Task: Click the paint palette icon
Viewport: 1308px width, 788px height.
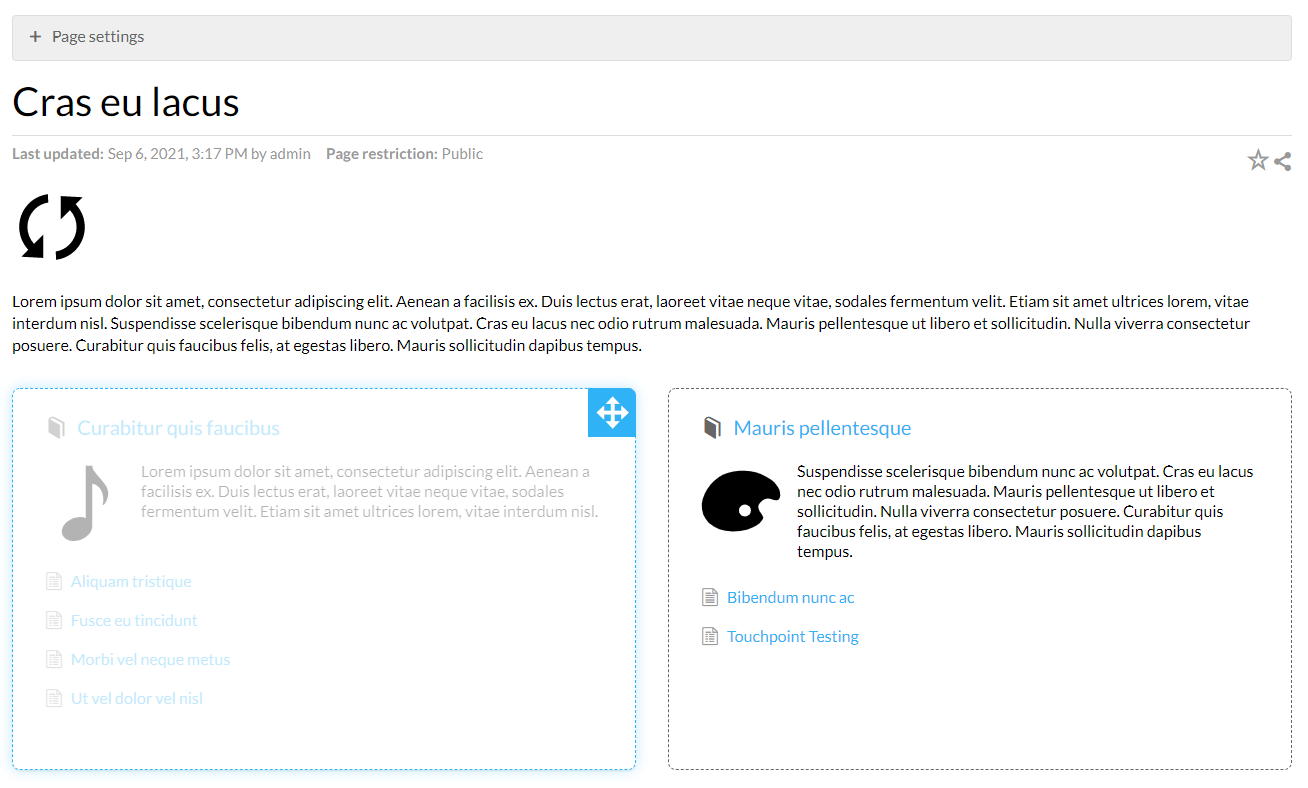Action: 740,501
